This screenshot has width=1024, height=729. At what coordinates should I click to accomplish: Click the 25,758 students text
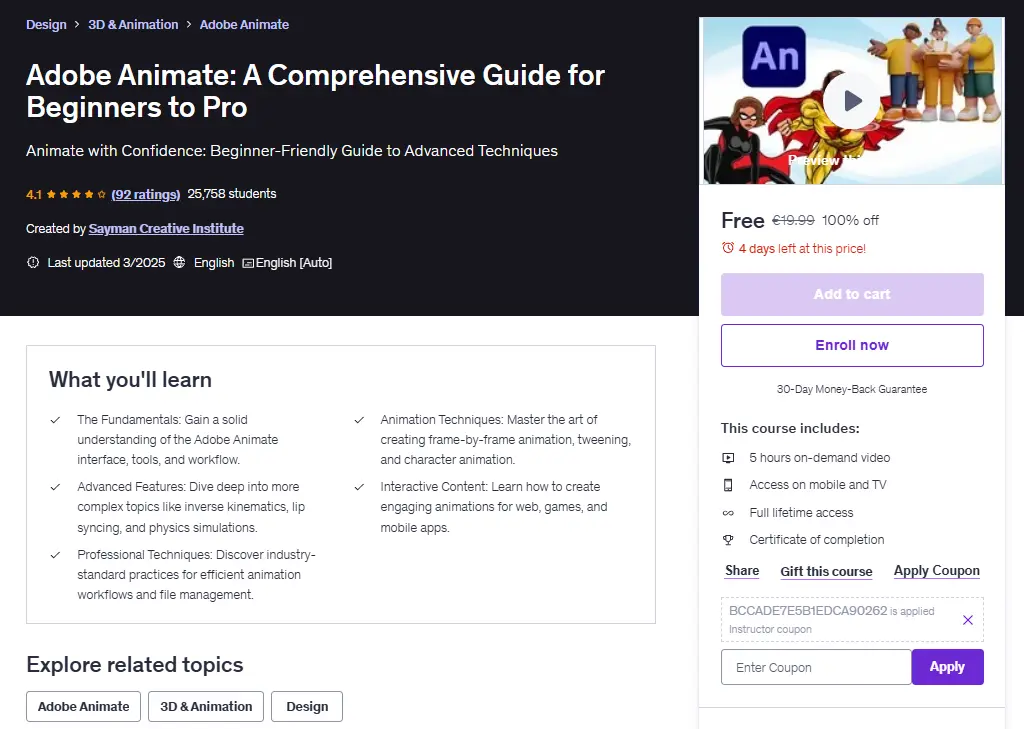[232, 194]
